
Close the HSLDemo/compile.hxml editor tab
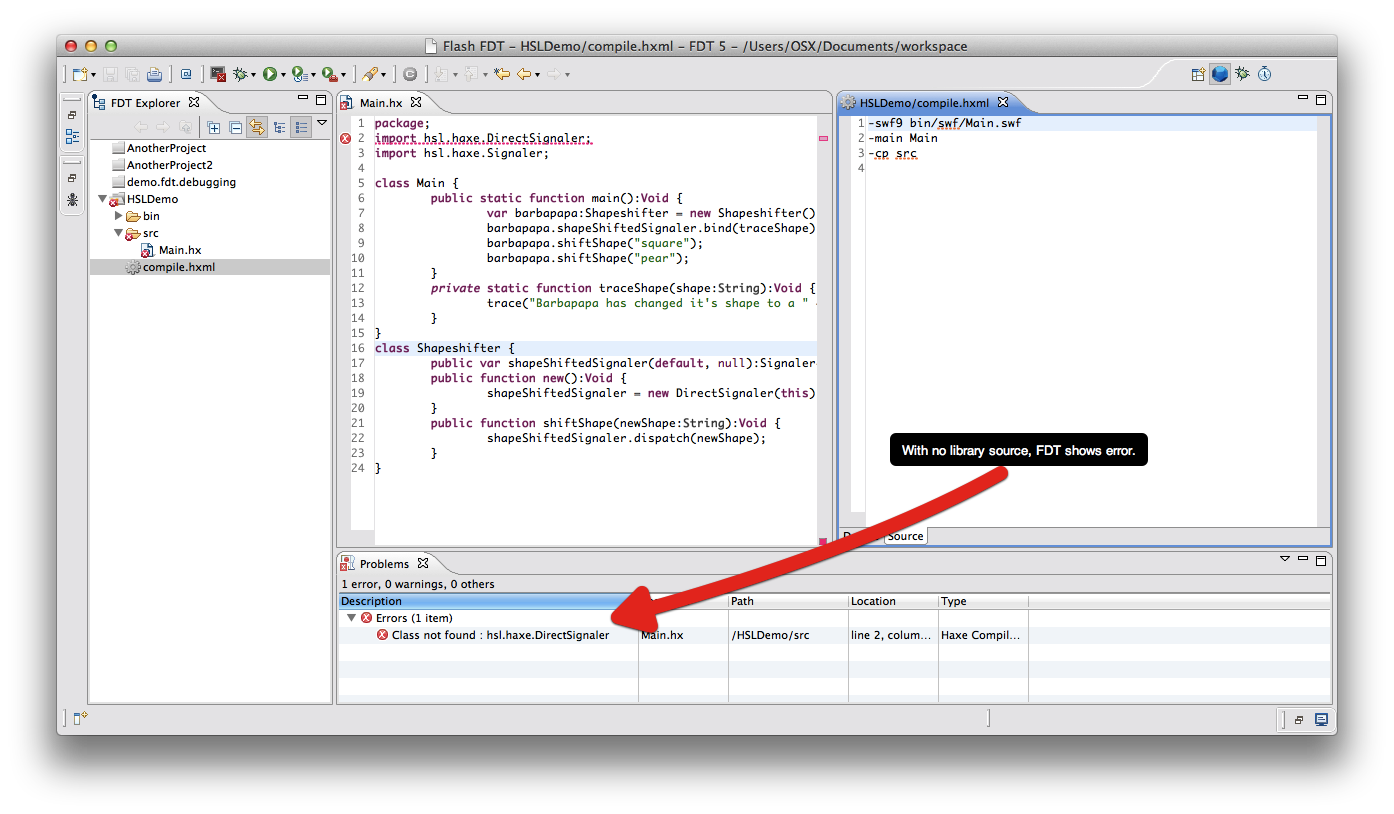[1002, 102]
